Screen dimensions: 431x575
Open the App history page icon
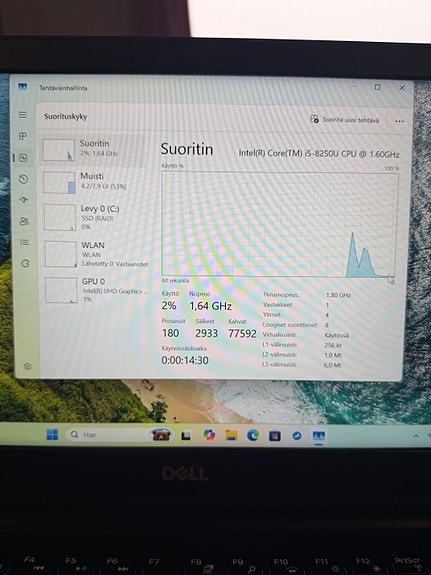pos(23,179)
